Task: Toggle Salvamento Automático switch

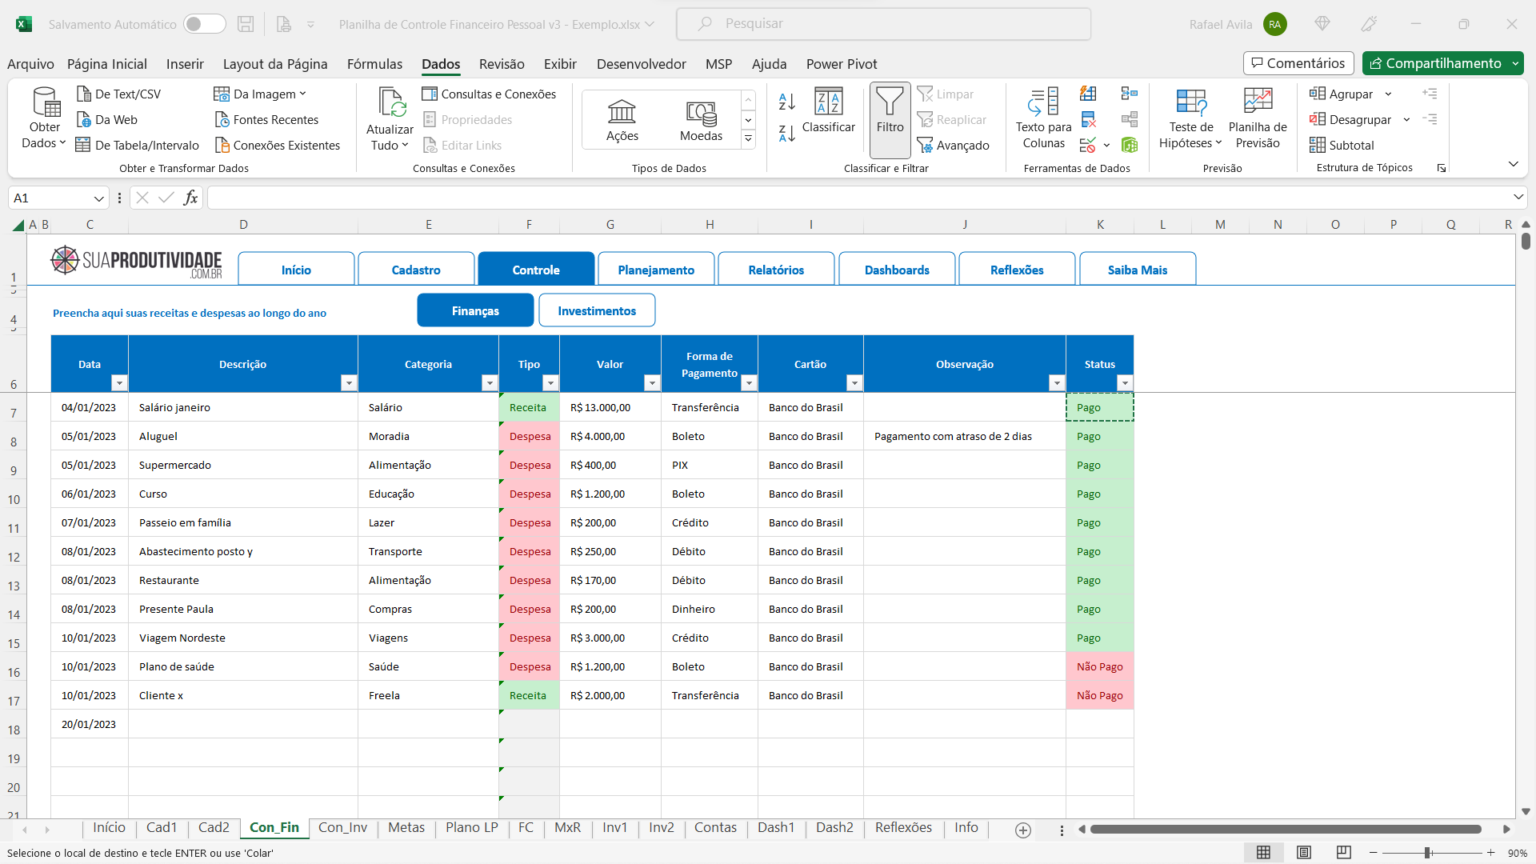Action: [204, 24]
